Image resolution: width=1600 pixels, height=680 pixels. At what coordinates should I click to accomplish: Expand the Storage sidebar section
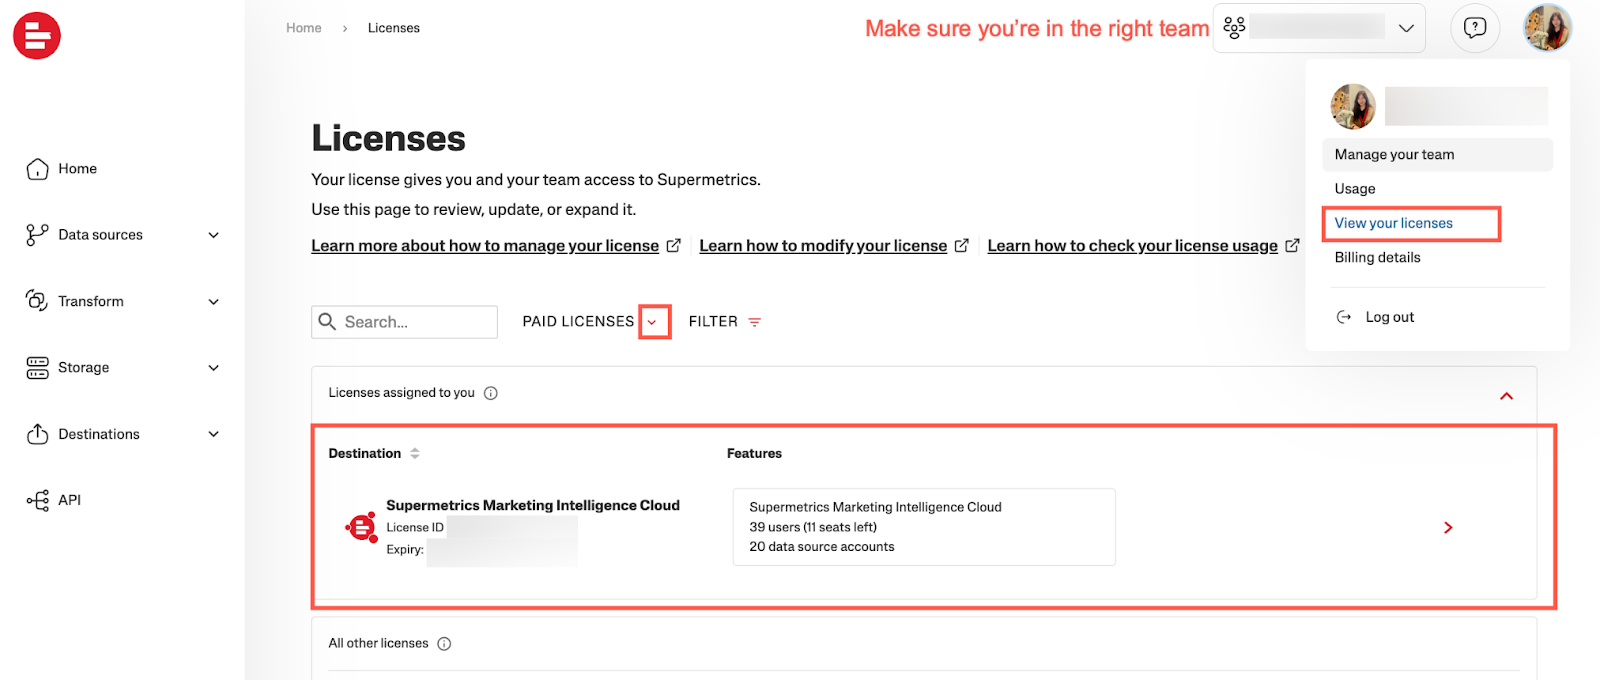(213, 368)
